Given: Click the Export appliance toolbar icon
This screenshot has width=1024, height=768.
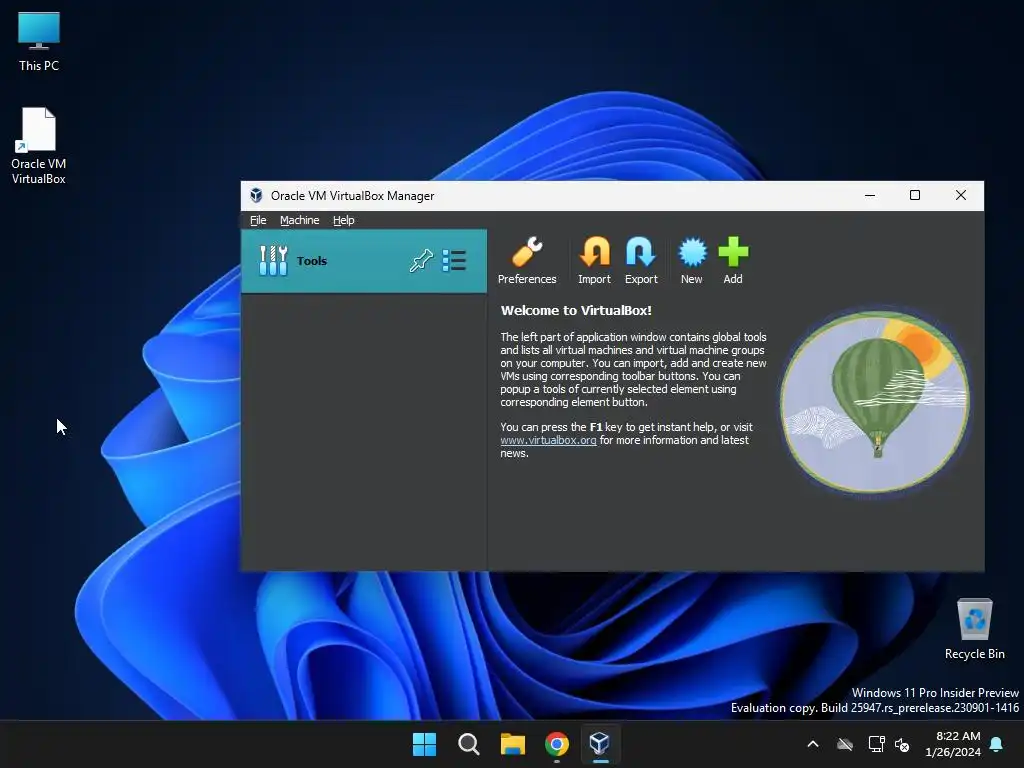Looking at the screenshot, I should pyautogui.click(x=641, y=261).
